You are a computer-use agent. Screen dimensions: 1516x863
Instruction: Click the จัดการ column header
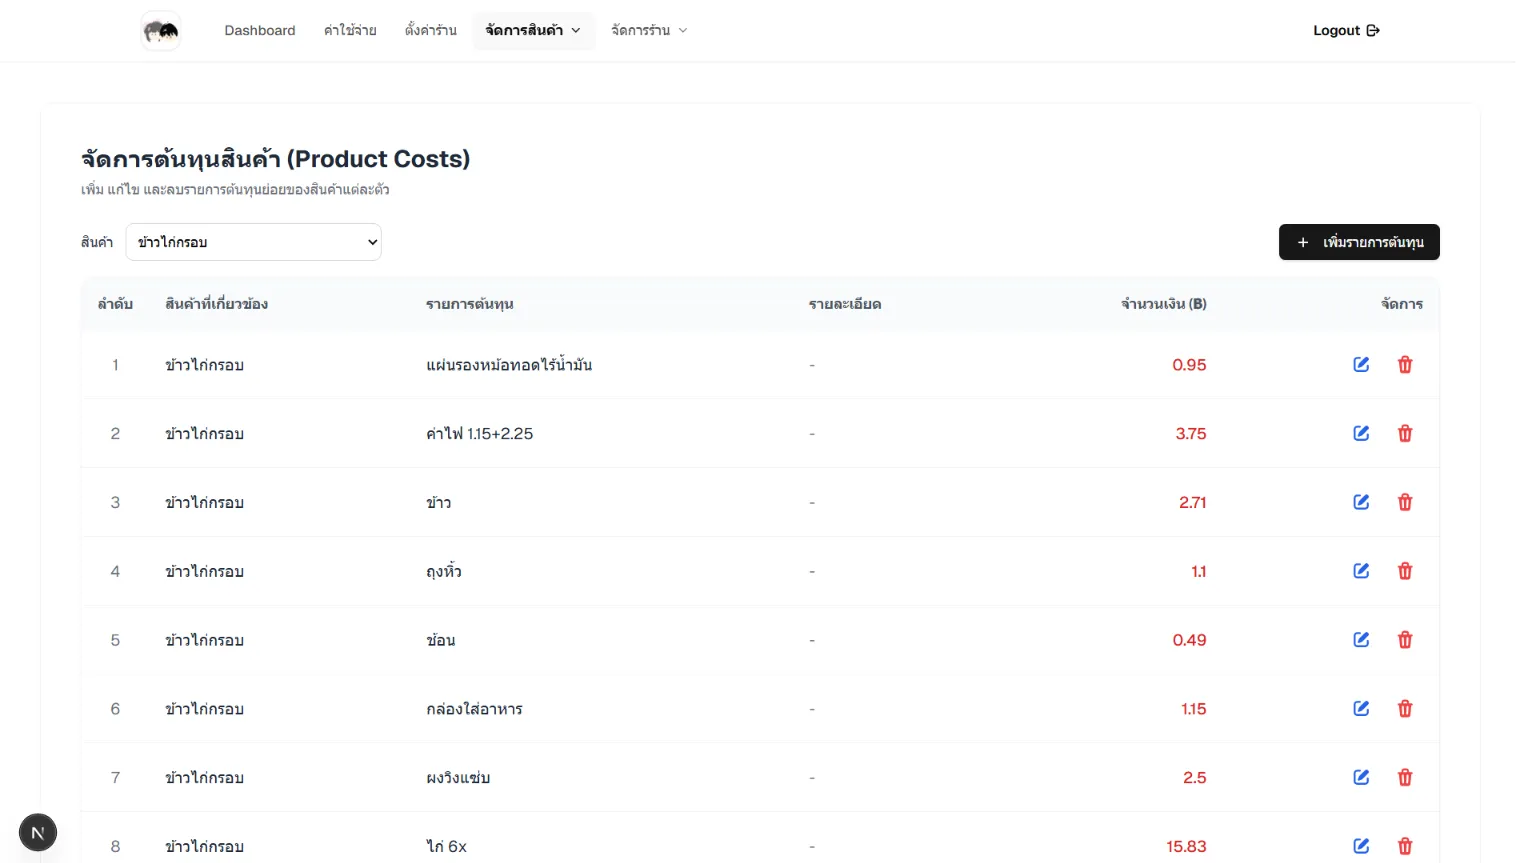click(x=1402, y=304)
